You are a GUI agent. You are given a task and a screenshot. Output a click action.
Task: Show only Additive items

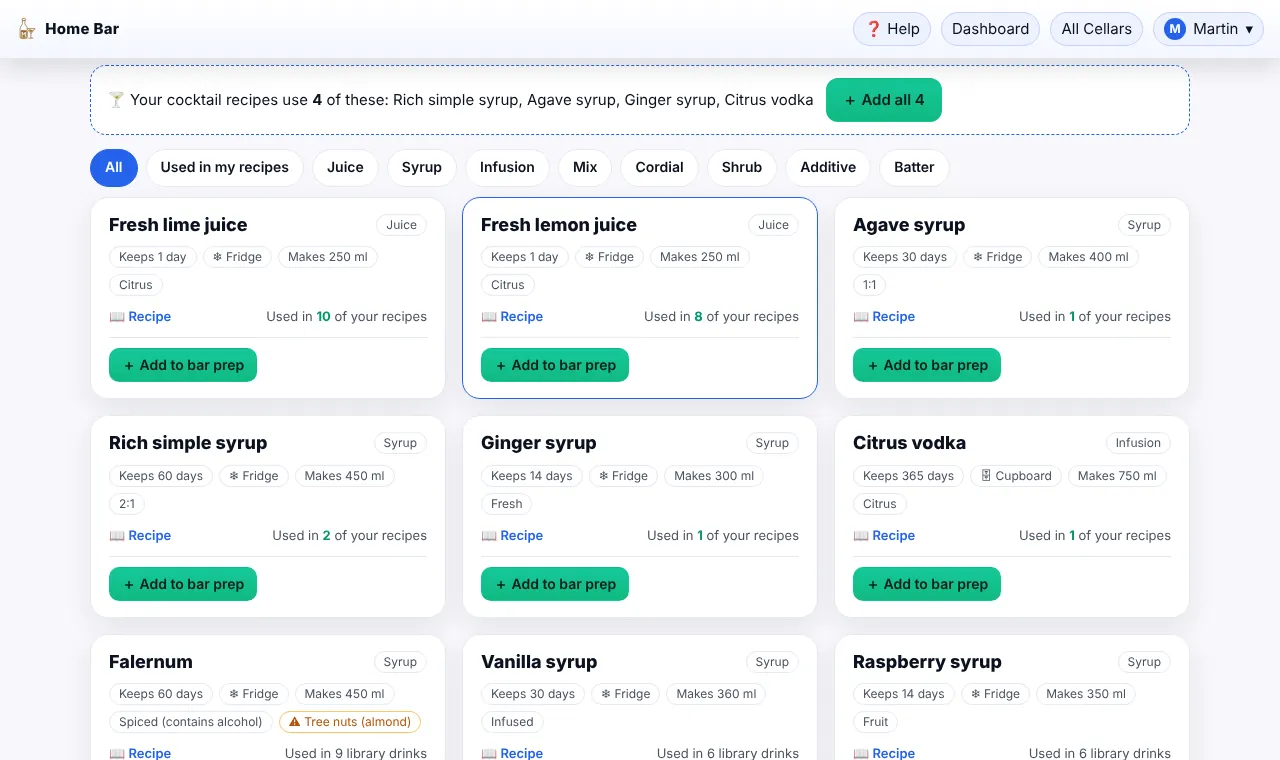click(x=828, y=167)
